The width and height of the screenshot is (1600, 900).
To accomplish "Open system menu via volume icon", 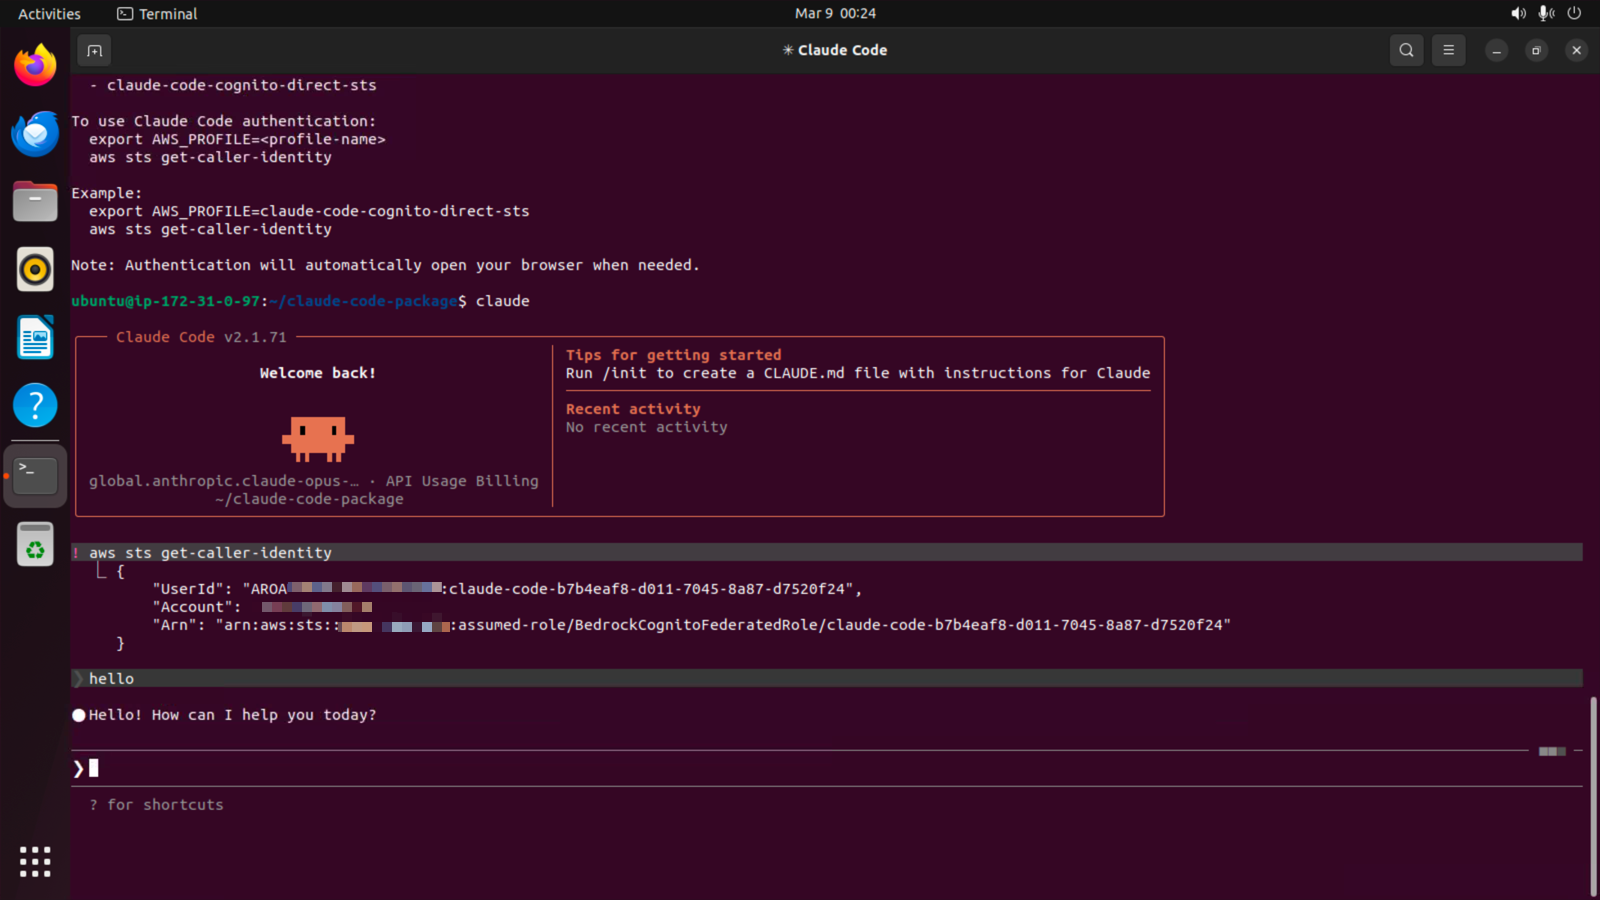I will pos(1518,14).
